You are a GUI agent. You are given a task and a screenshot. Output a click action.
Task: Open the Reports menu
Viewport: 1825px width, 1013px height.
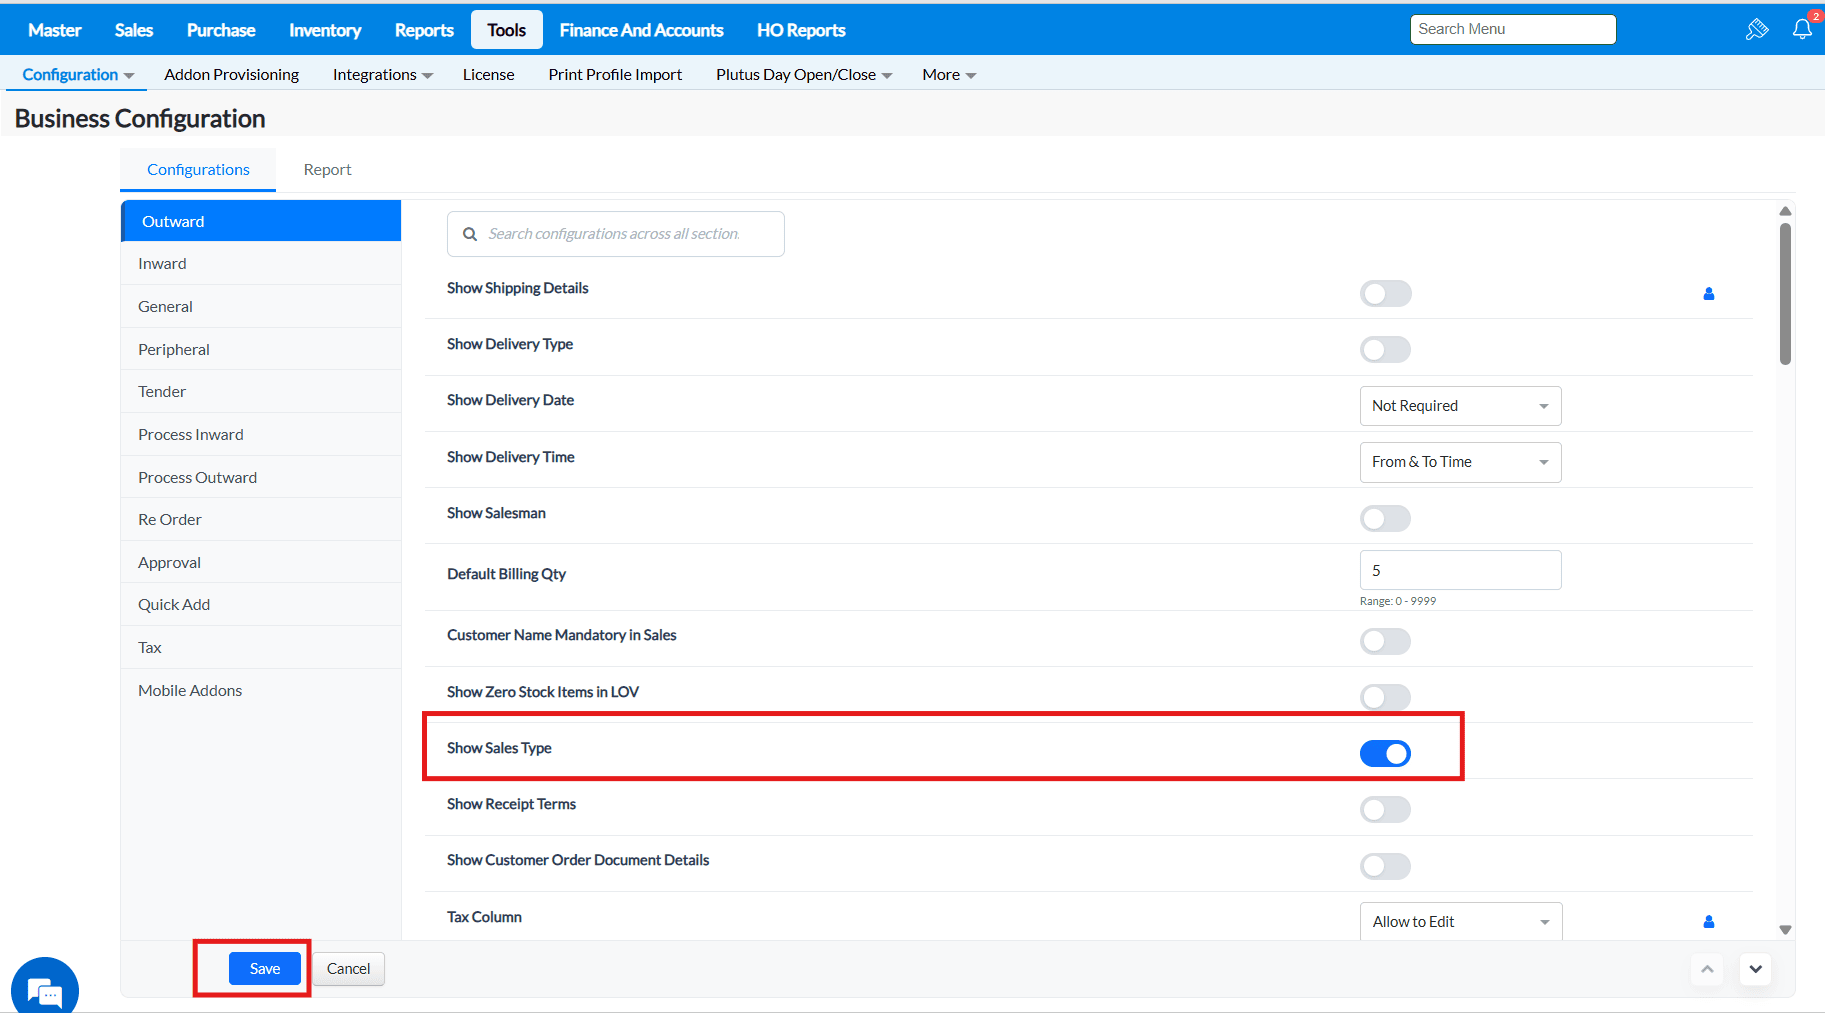click(424, 30)
